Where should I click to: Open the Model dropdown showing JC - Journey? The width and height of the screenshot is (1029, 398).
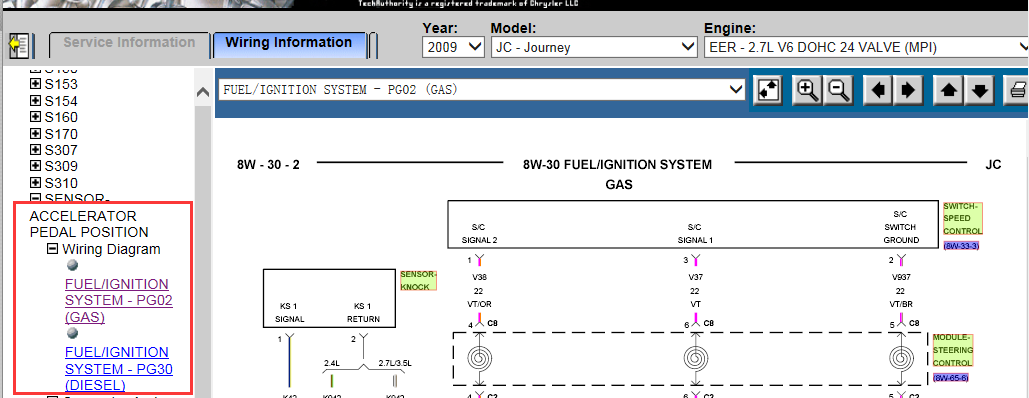tap(594, 47)
